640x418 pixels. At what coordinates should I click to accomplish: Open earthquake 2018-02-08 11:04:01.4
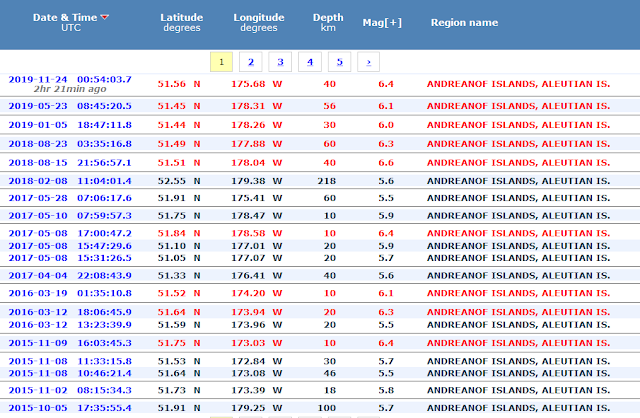(70, 181)
